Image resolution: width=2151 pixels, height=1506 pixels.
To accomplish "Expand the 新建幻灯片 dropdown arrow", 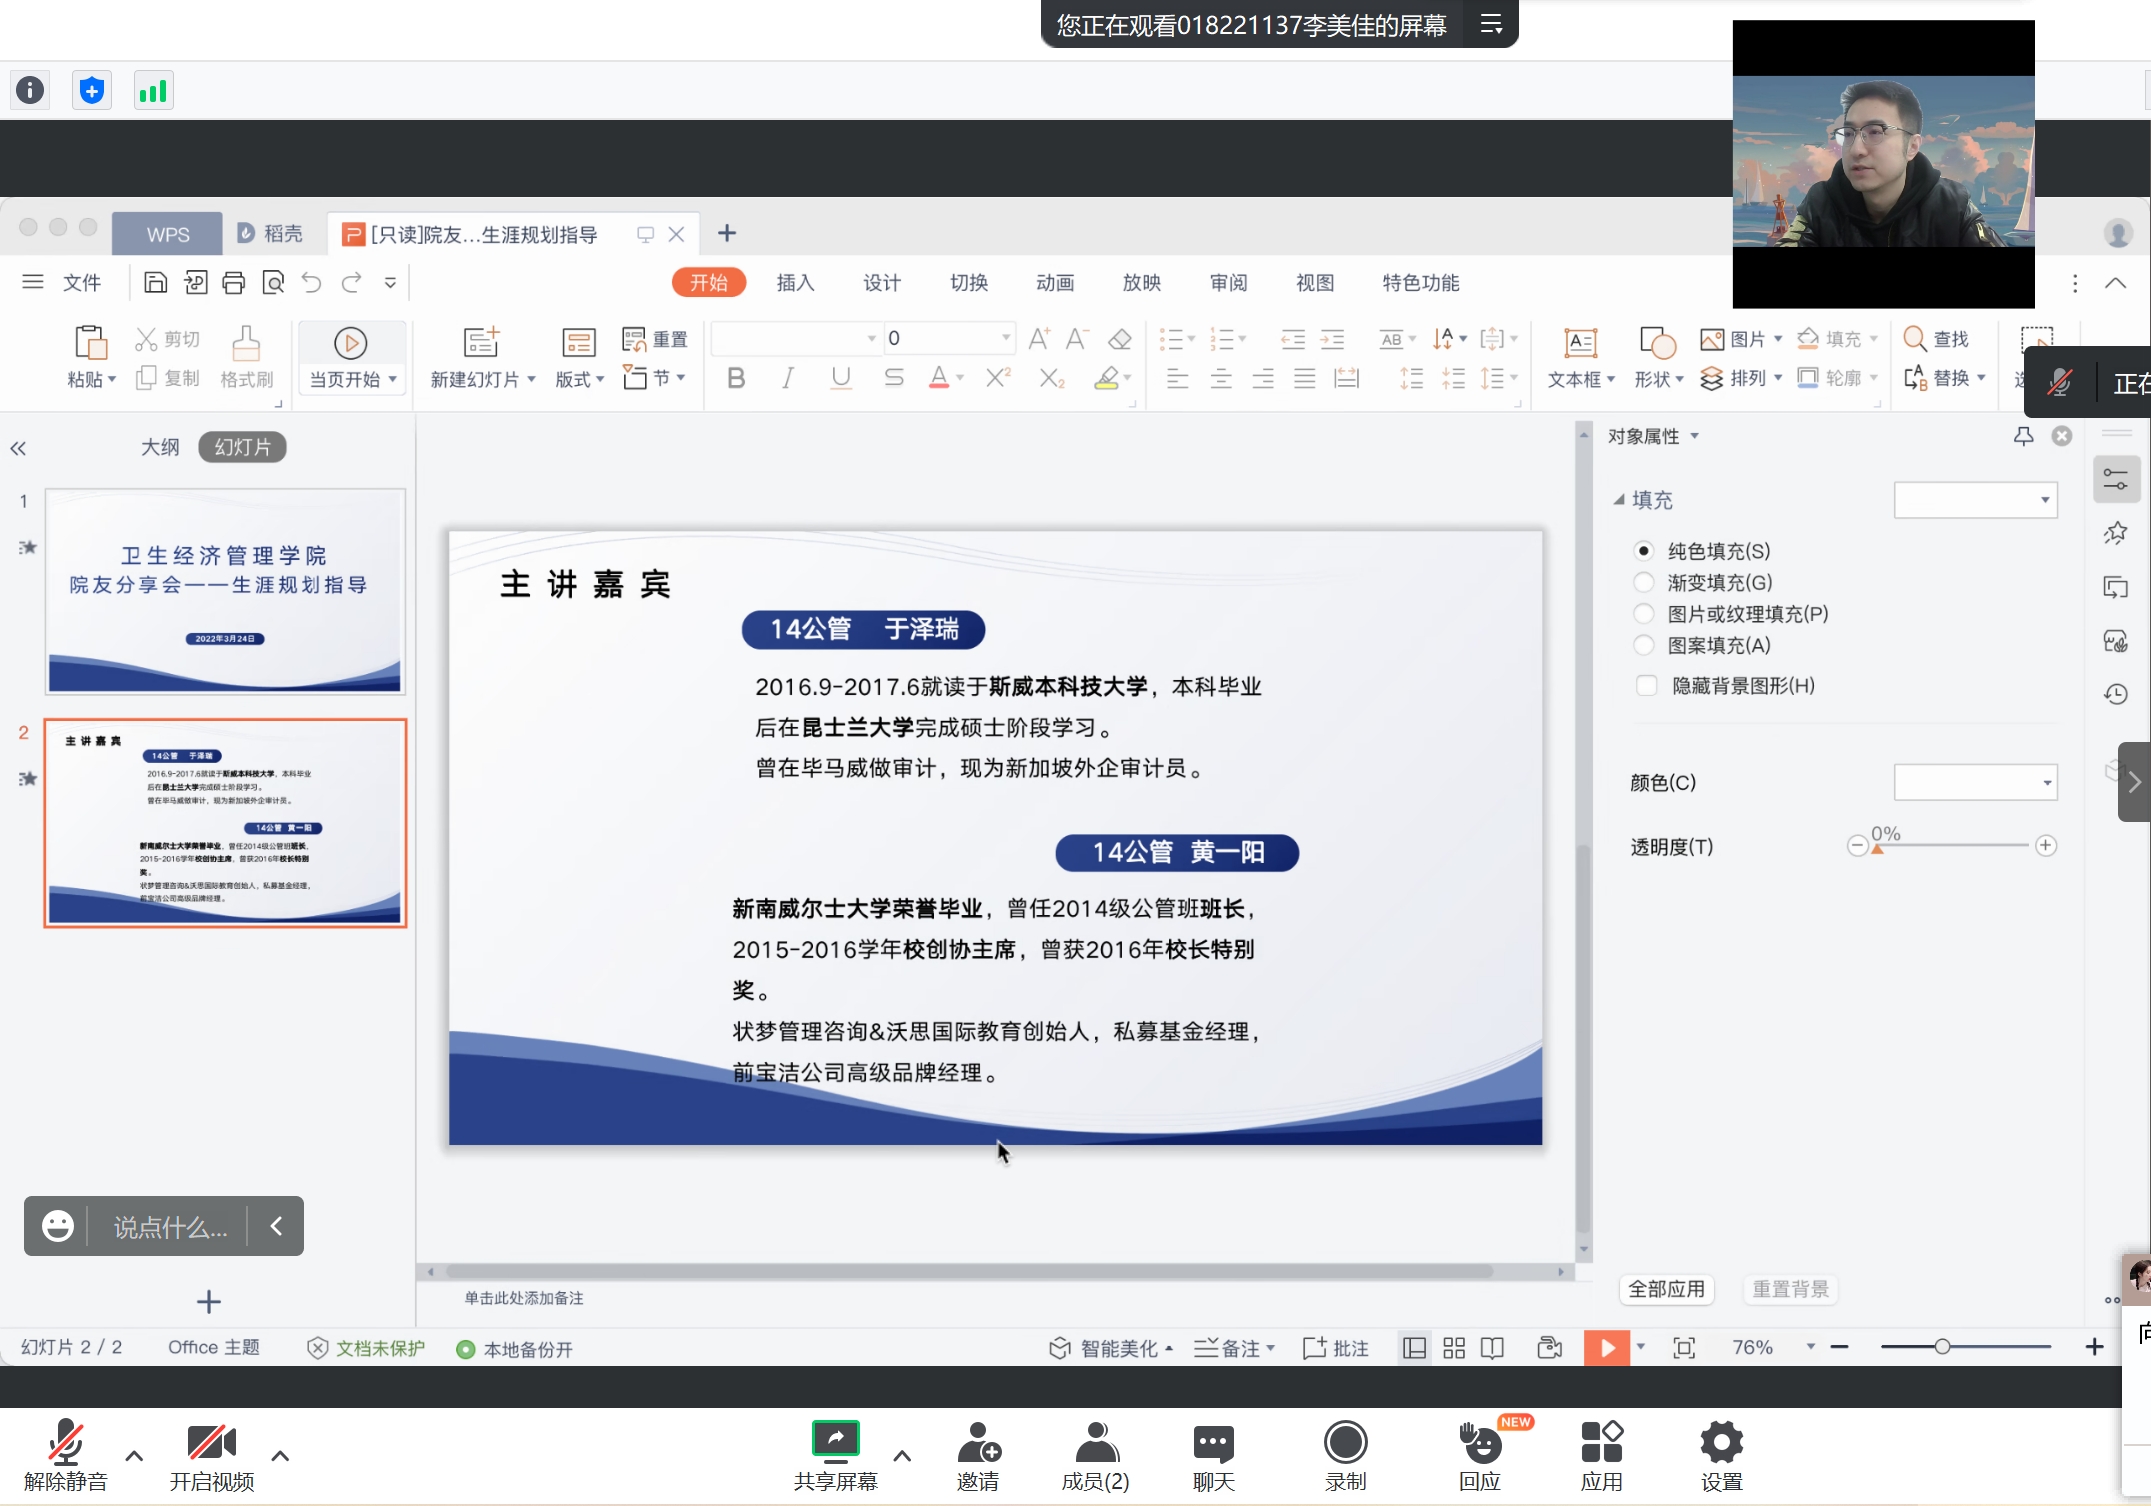I will pyautogui.click(x=531, y=380).
